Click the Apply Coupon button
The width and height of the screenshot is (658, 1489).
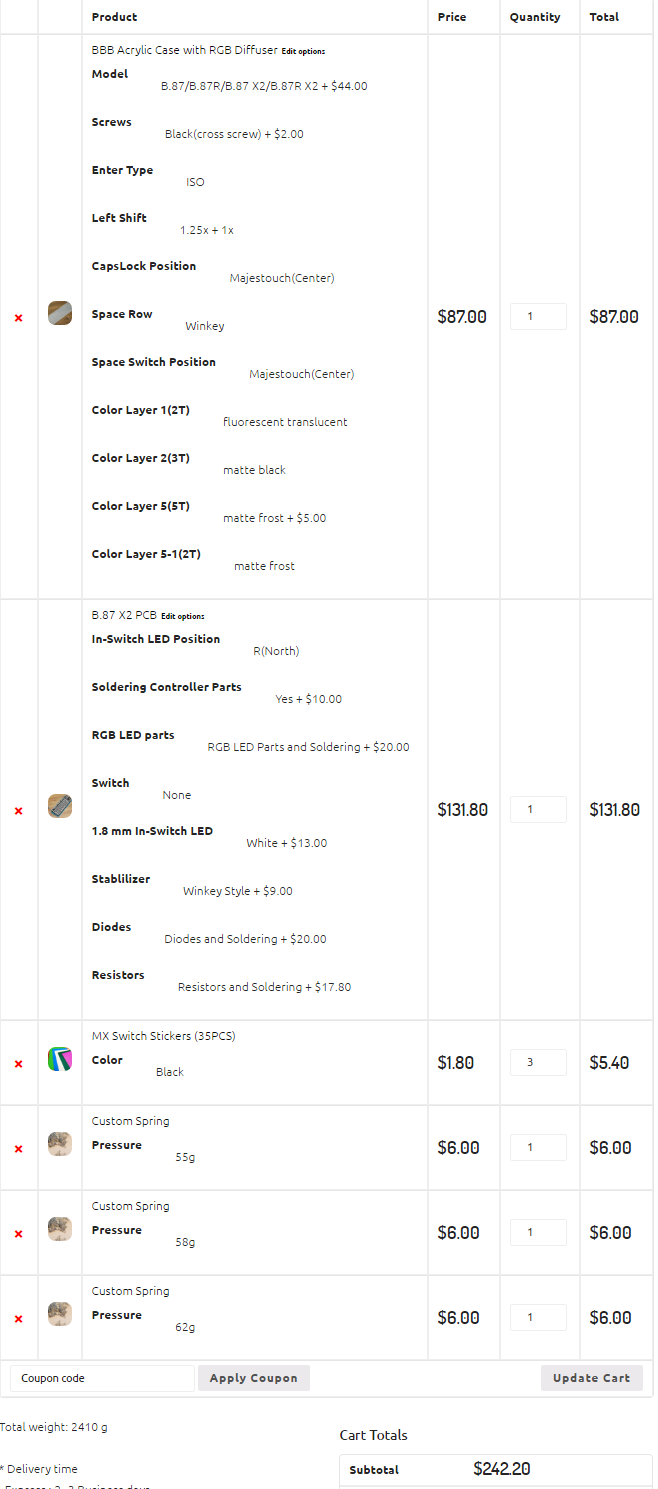tap(254, 1378)
